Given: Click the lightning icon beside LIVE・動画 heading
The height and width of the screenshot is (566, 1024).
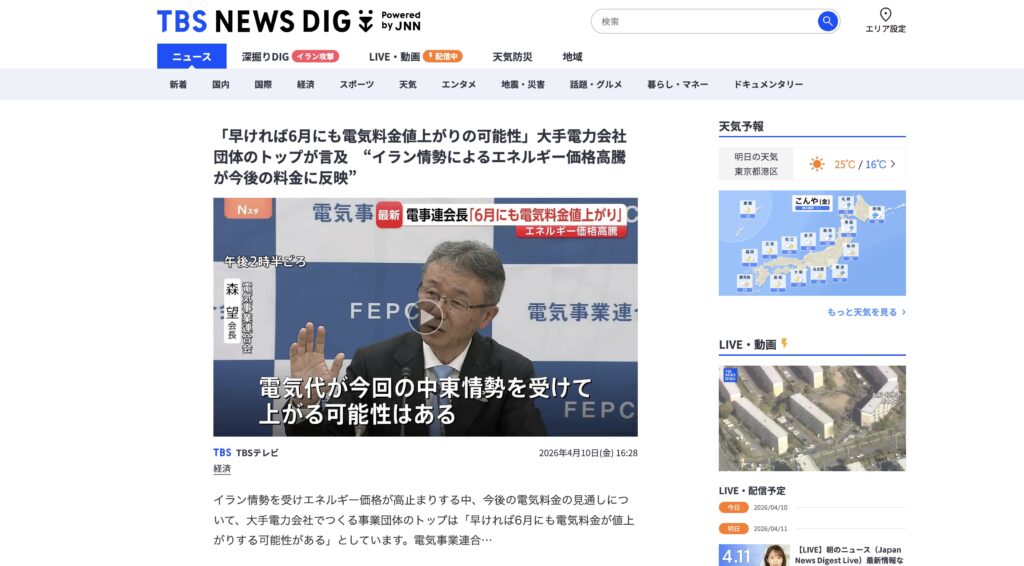Looking at the screenshot, I should 784,343.
